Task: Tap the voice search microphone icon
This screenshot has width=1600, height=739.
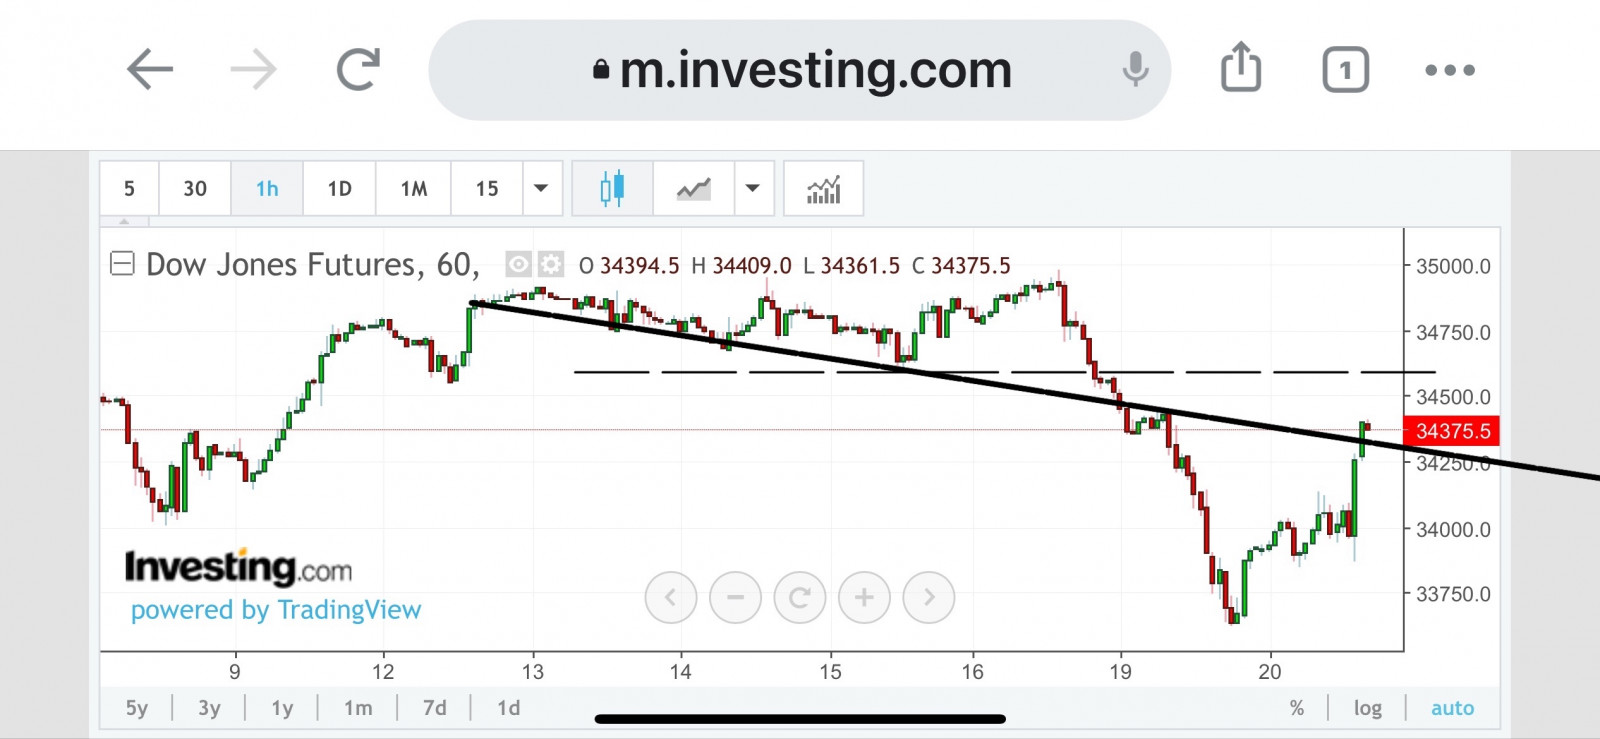Action: pos(1135,70)
